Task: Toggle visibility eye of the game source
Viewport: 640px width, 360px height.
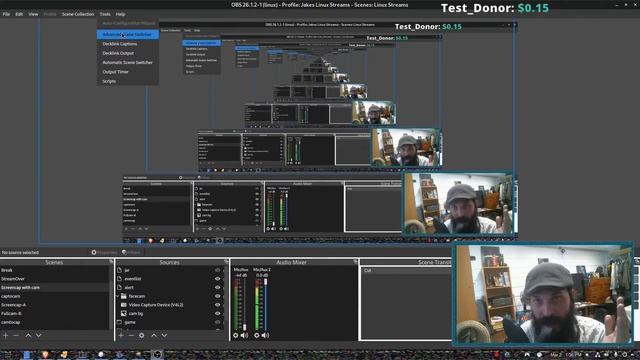Action: coord(218,322)
